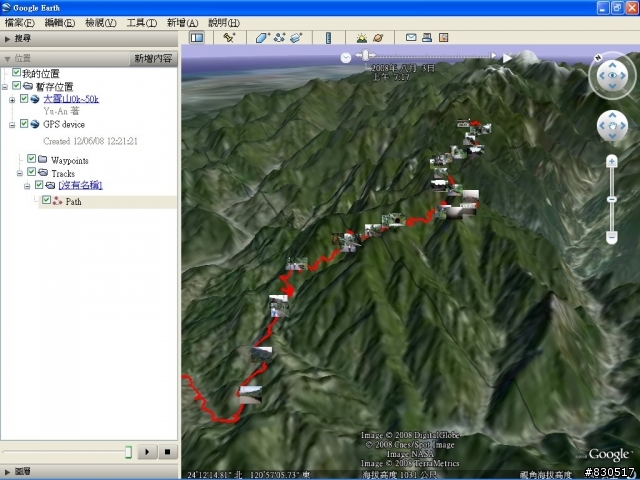Open the 說明(H) menu
The width and height of the screenshot is (640, 480).
pyautogui.click(x=224, y=23)
